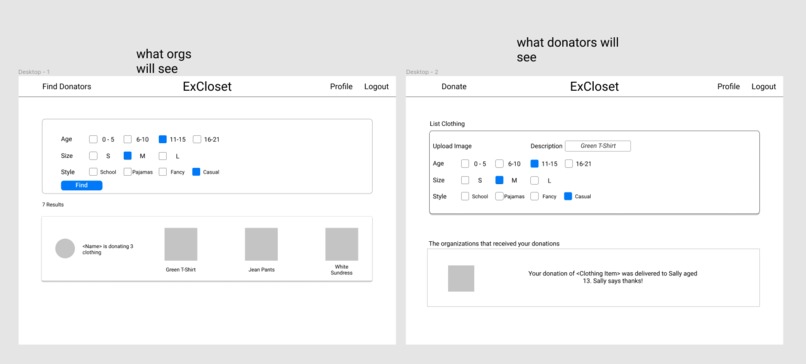Check Fancy style in Find Donators filter

(x=162, y=172)
